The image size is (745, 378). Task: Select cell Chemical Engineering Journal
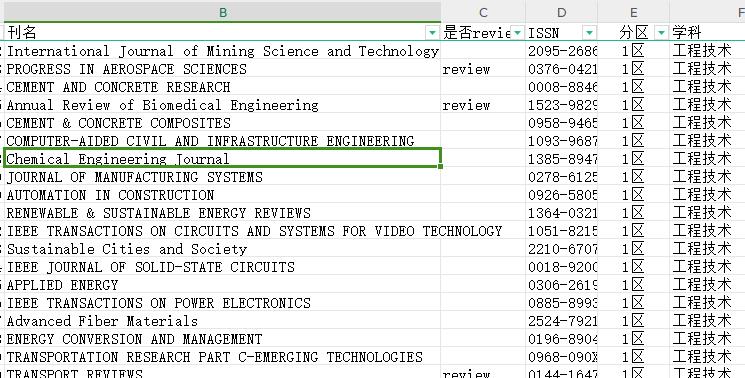(222, 158)
